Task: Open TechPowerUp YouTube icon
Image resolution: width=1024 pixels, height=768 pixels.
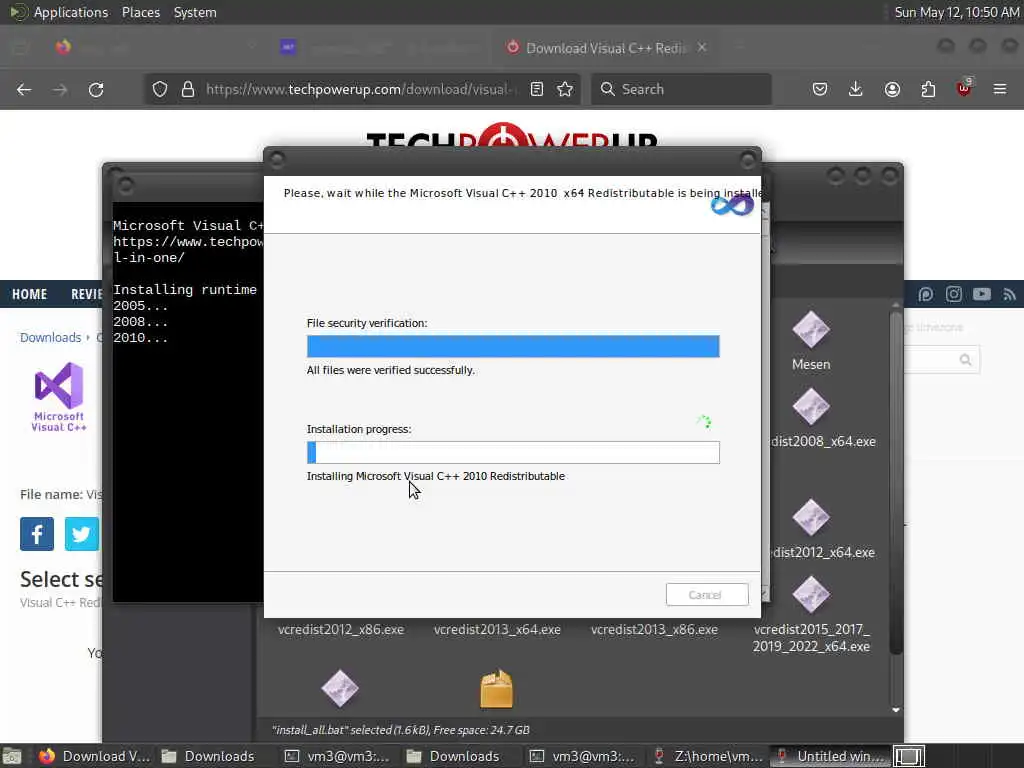Action: click(982, 295)
